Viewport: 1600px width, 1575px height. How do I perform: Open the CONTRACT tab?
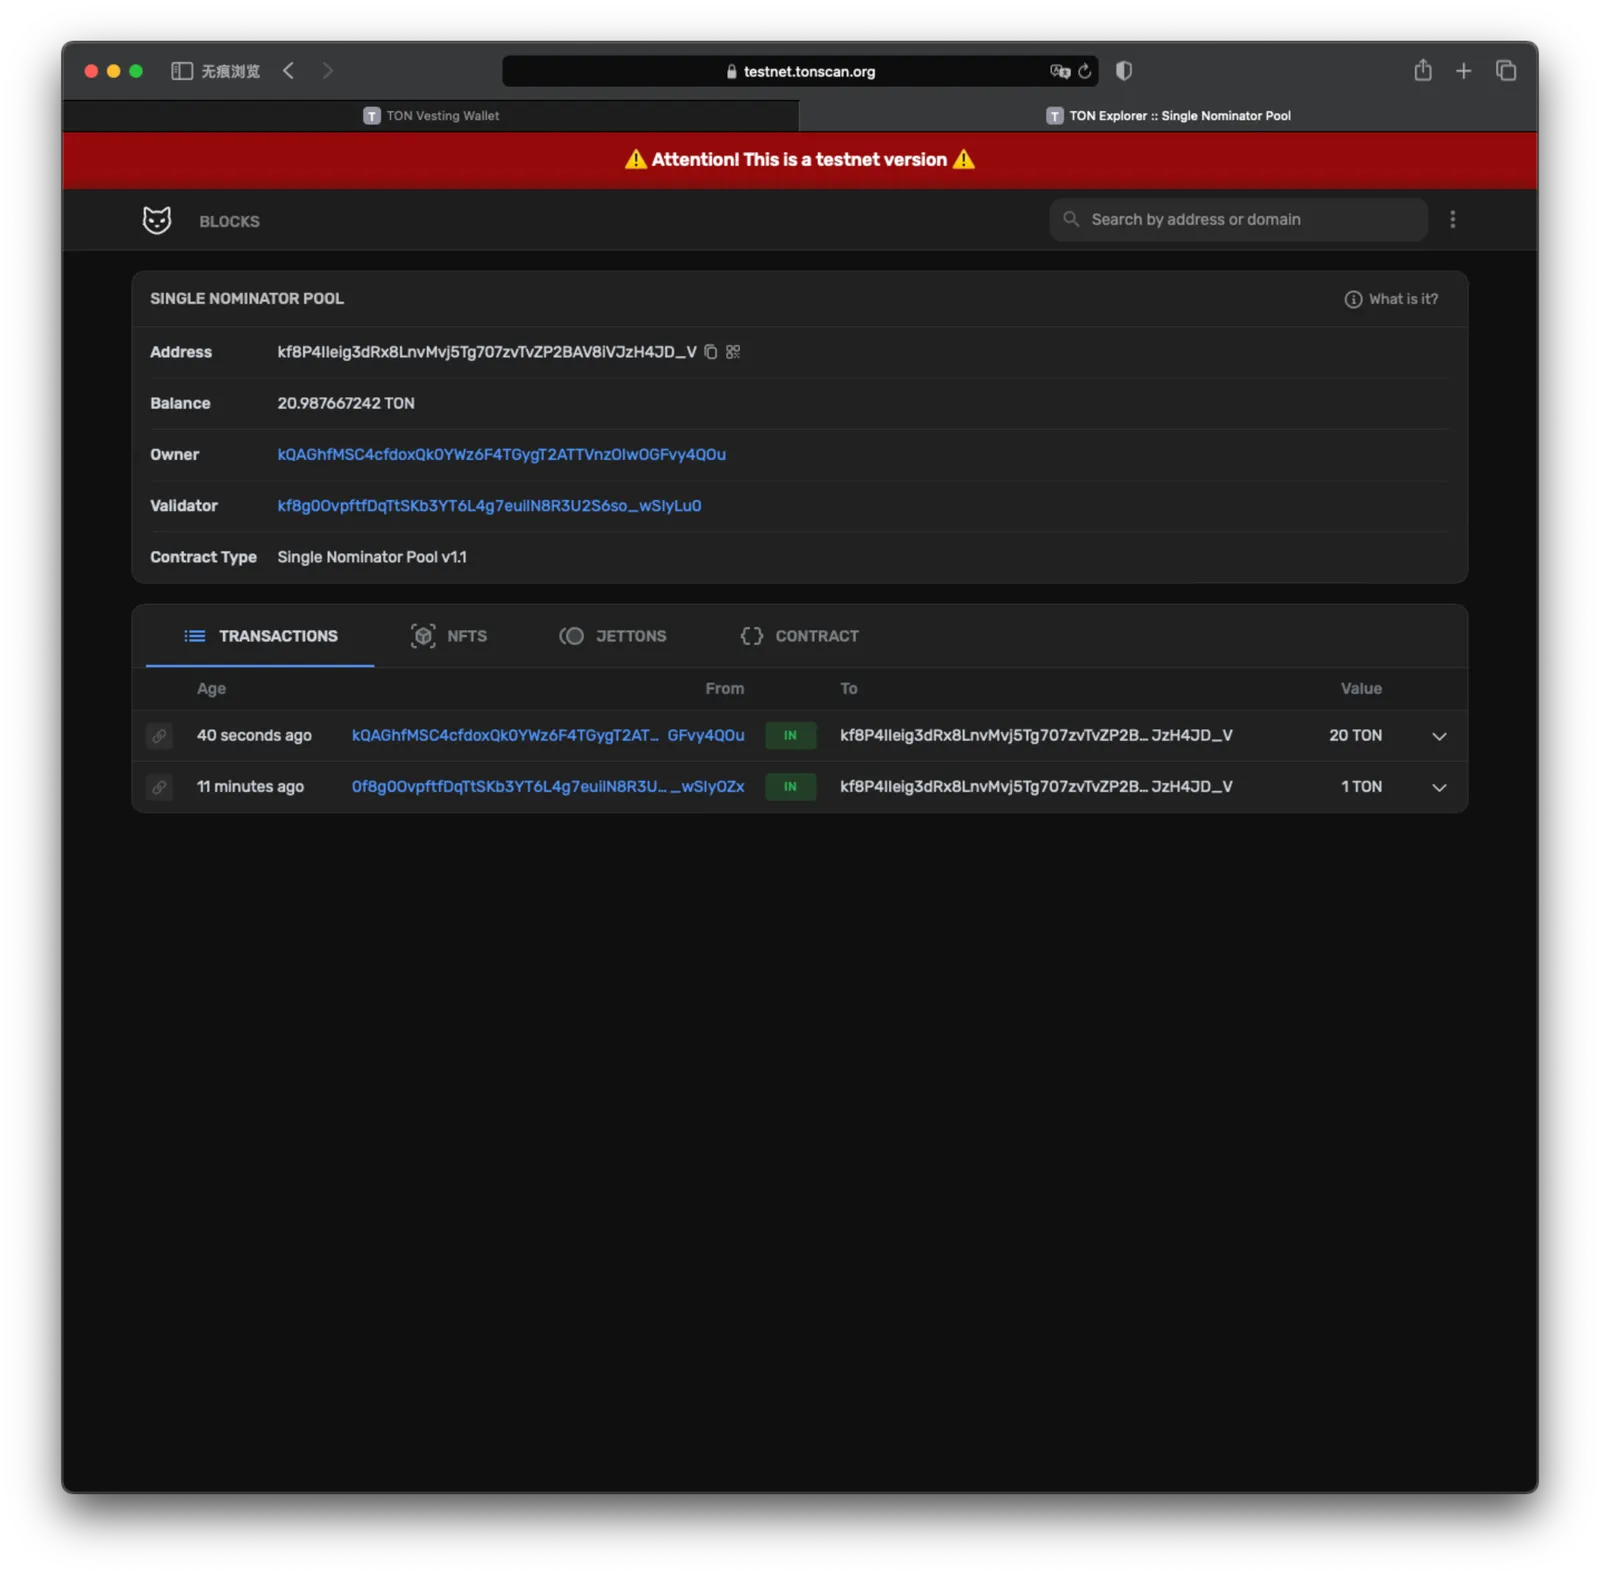tap(799, 636)
